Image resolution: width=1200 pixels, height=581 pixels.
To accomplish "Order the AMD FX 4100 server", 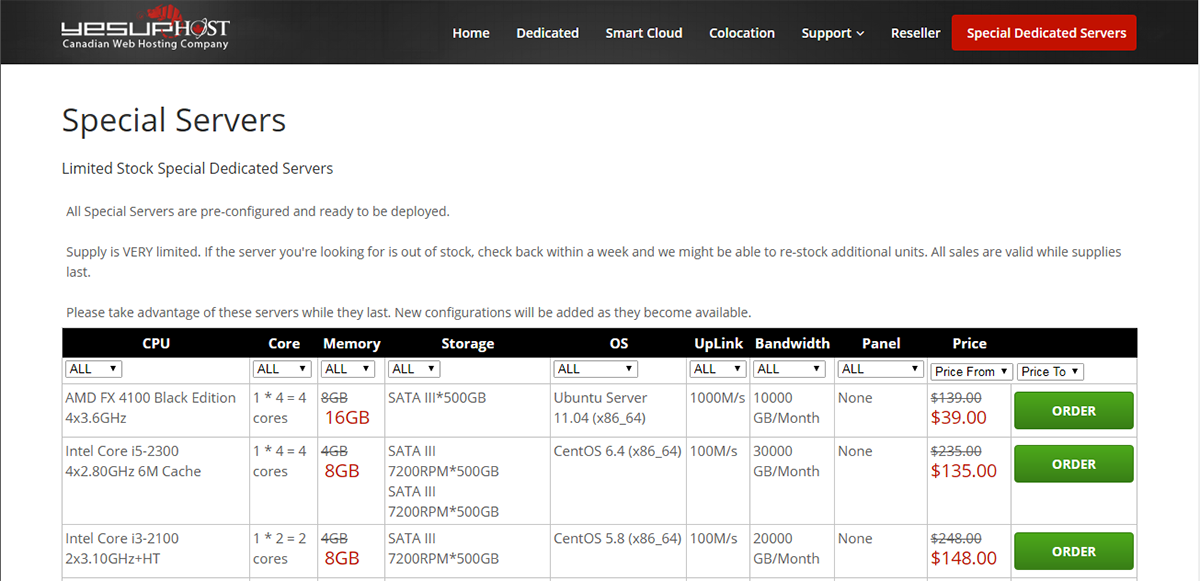I will 1073,411.
